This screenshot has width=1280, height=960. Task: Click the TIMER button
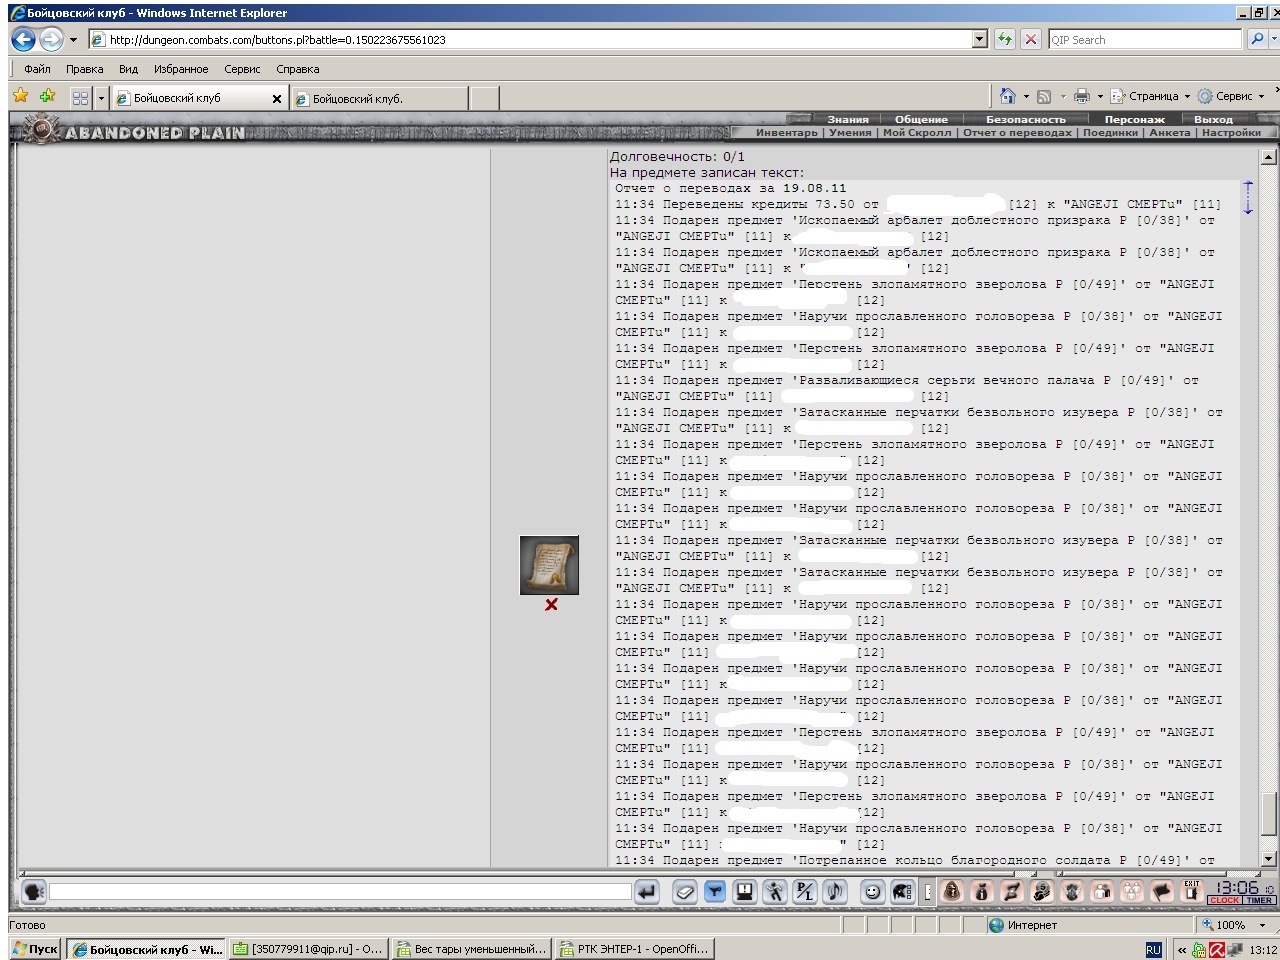click(x=1260, y=900)
